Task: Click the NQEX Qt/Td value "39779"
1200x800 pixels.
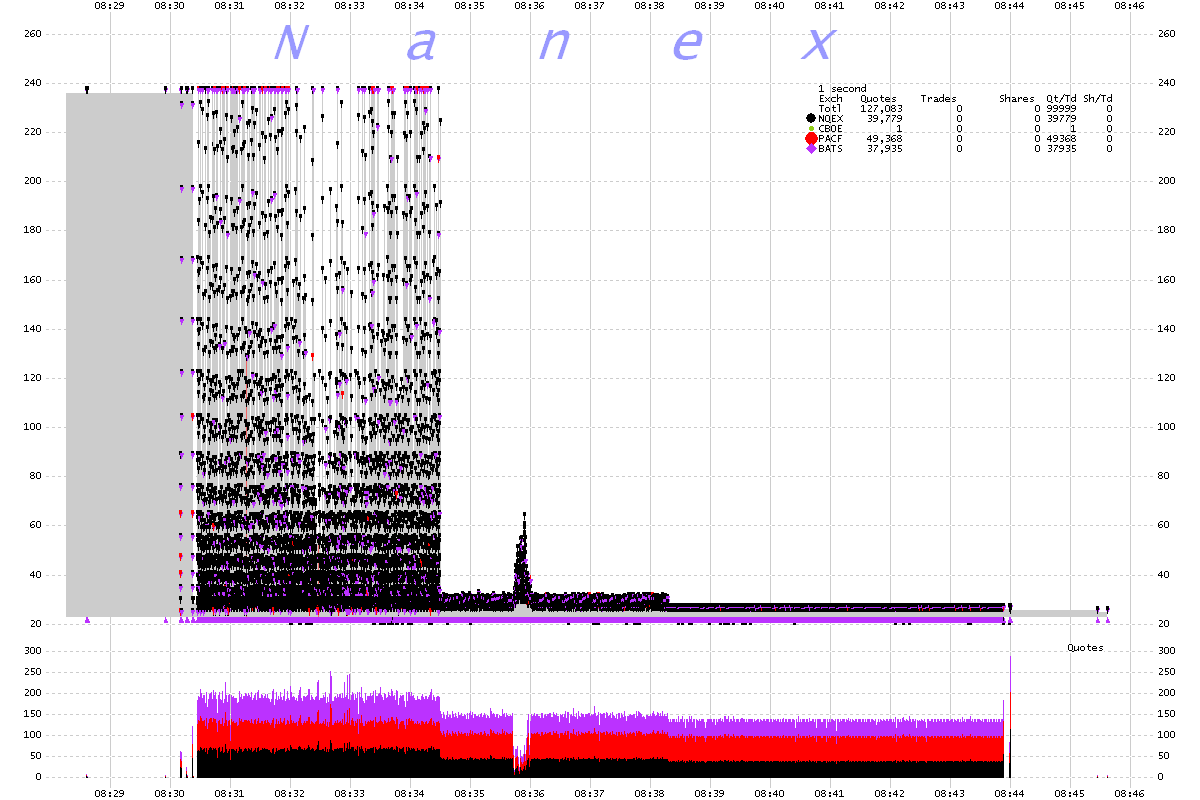Action: click(1061, 119)
